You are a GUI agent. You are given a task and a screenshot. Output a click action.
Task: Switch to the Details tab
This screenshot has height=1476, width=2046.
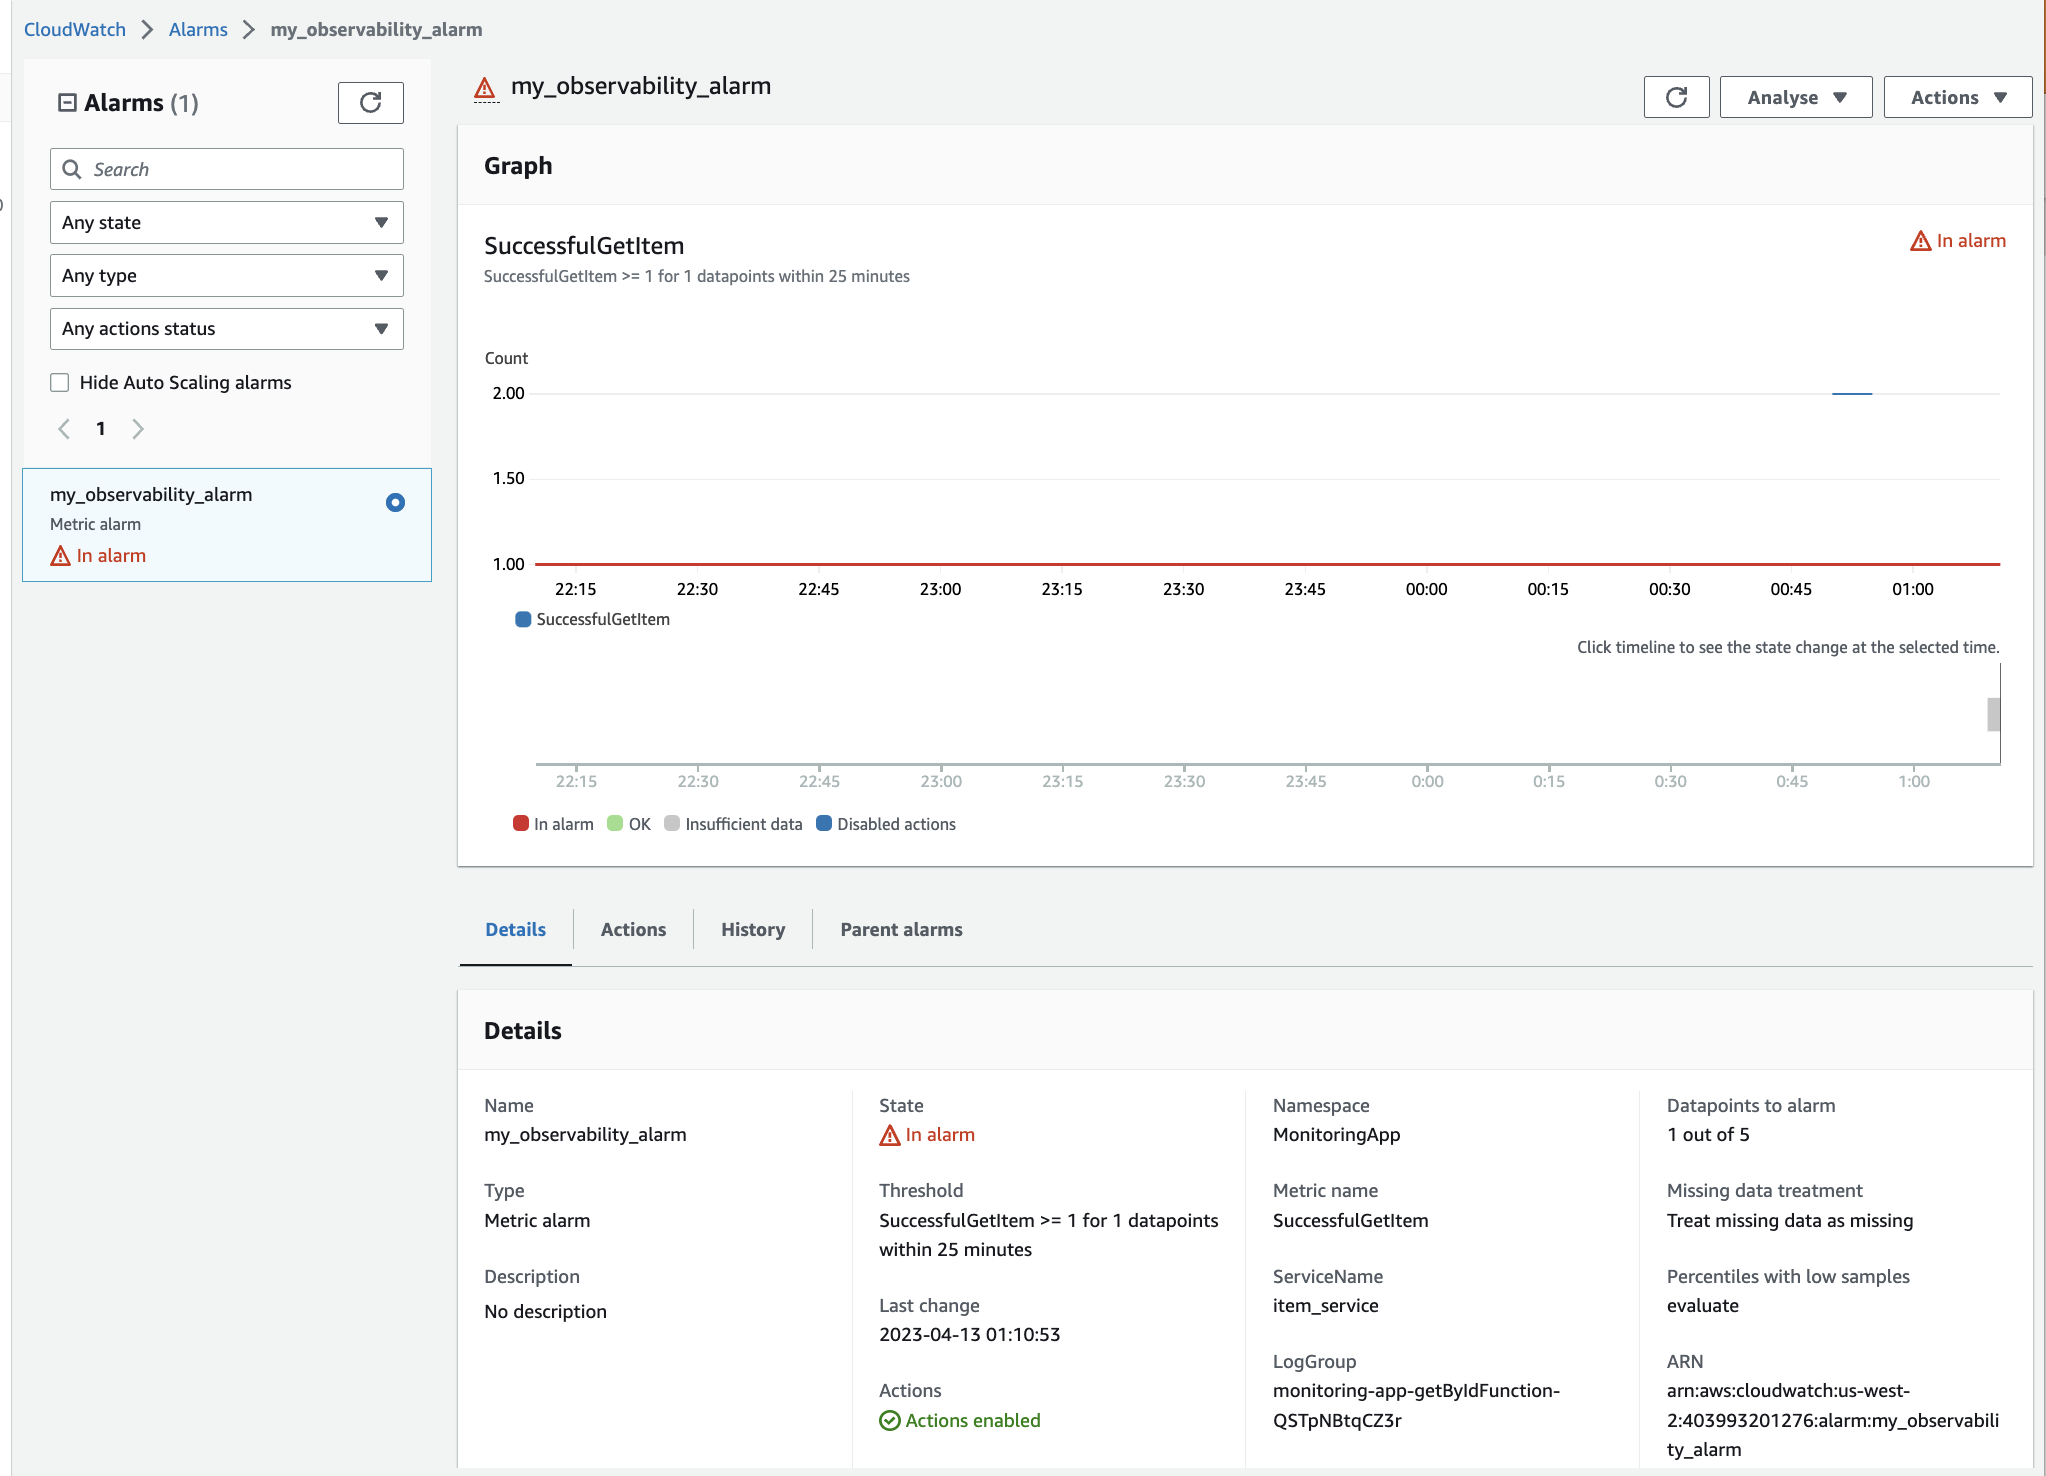[515, 930]
